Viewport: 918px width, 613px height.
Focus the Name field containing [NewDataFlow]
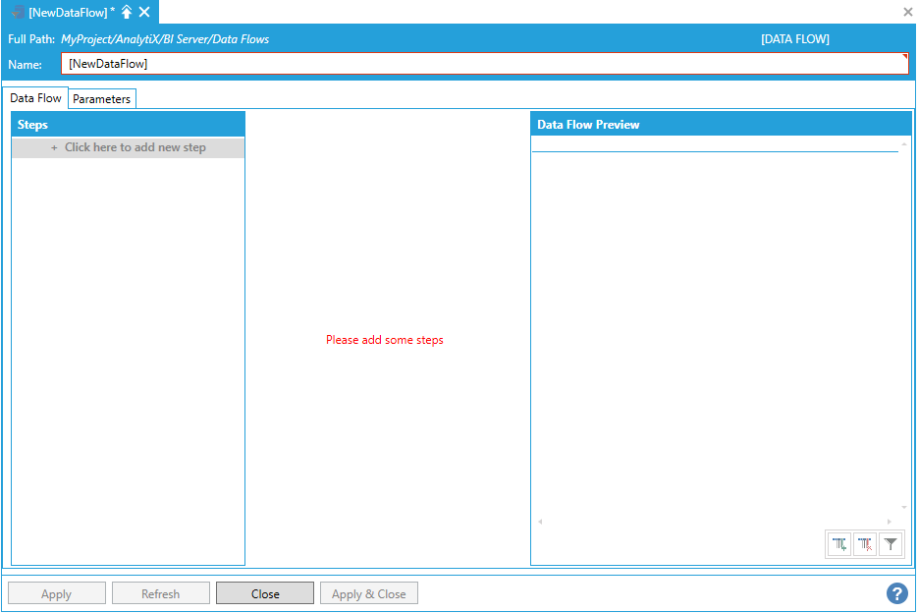(484, 64)
